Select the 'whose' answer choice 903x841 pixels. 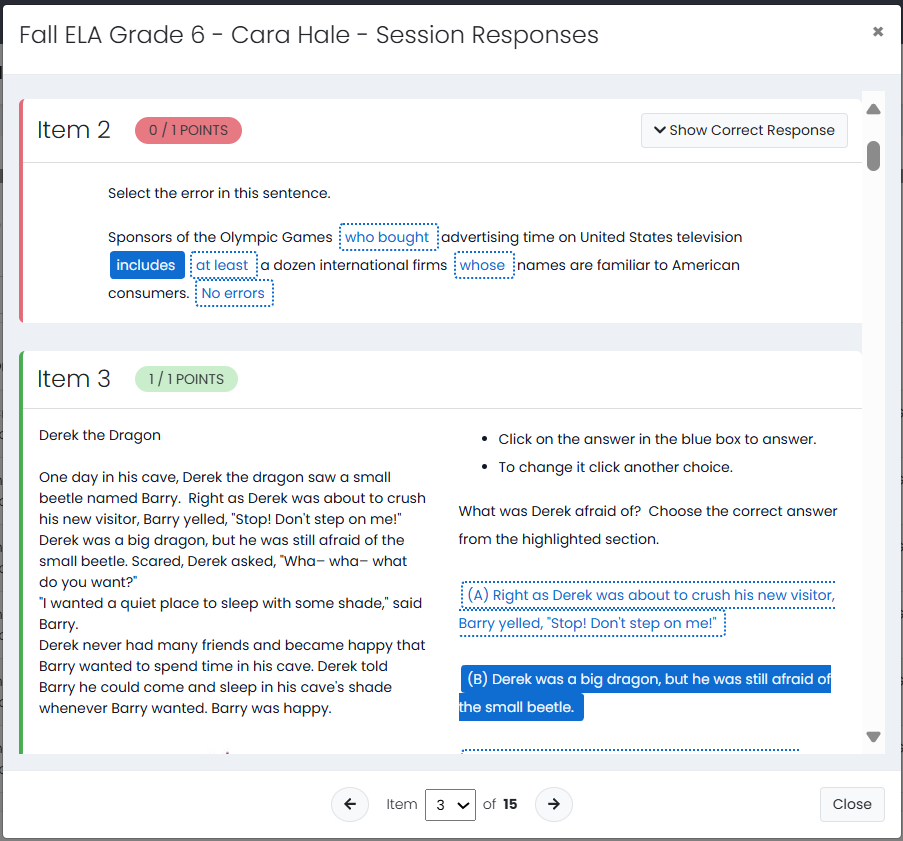point(483,265)
